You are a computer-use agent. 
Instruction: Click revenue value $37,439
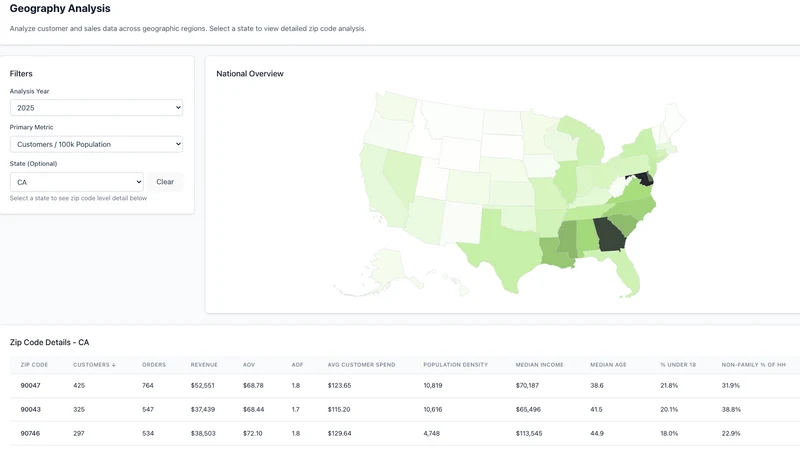click(x=203, y=410)
